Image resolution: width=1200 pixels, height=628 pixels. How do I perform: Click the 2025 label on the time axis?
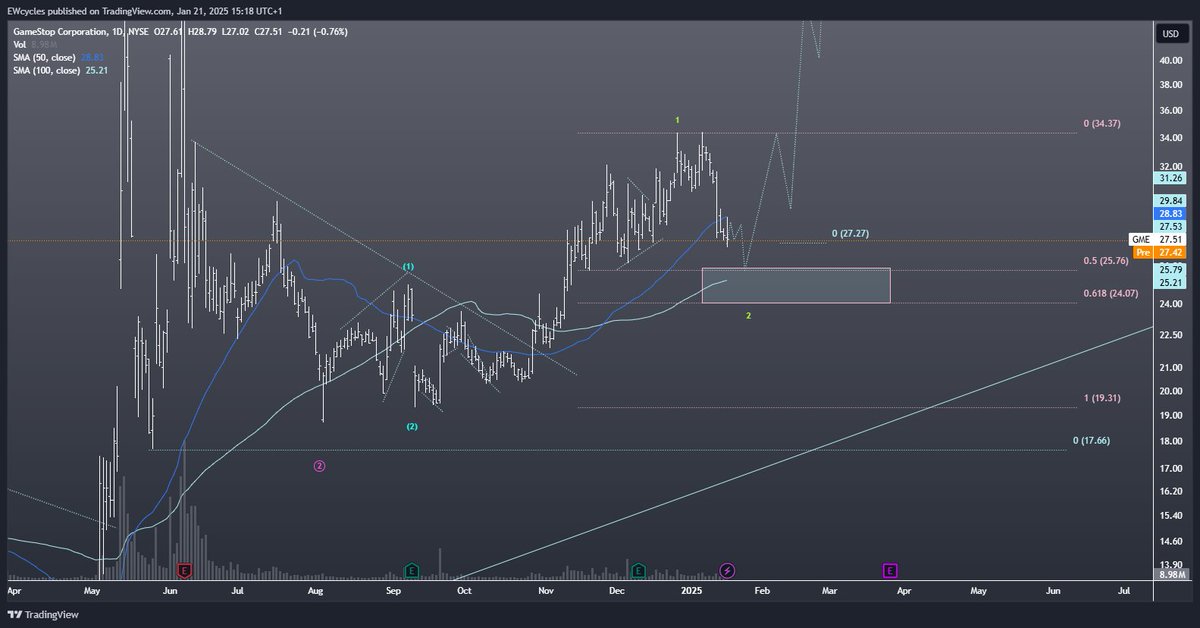pyautogui.click(x=692, y=591)
